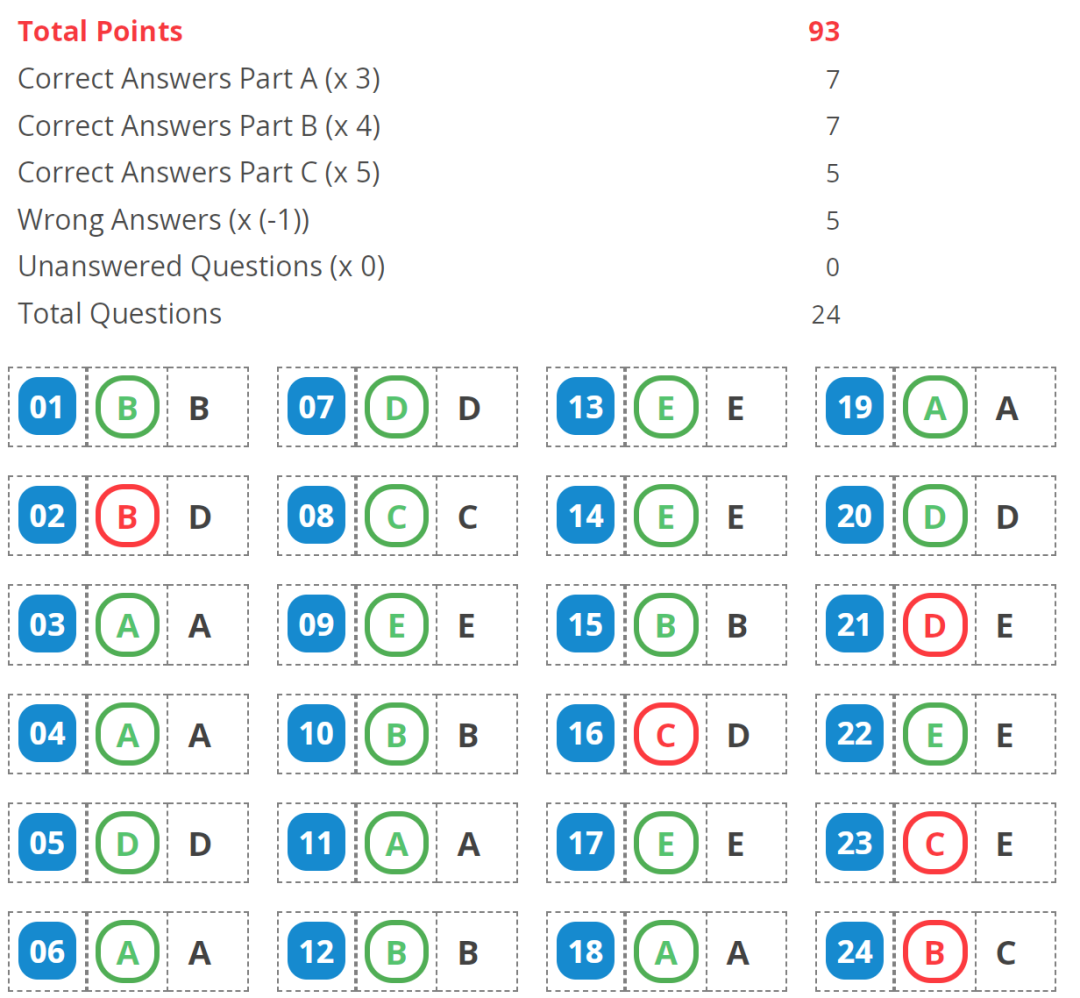Viewport: 1080px width, 998px height.
Task: Select the blue question 08 badge
Action: [316, 516]
